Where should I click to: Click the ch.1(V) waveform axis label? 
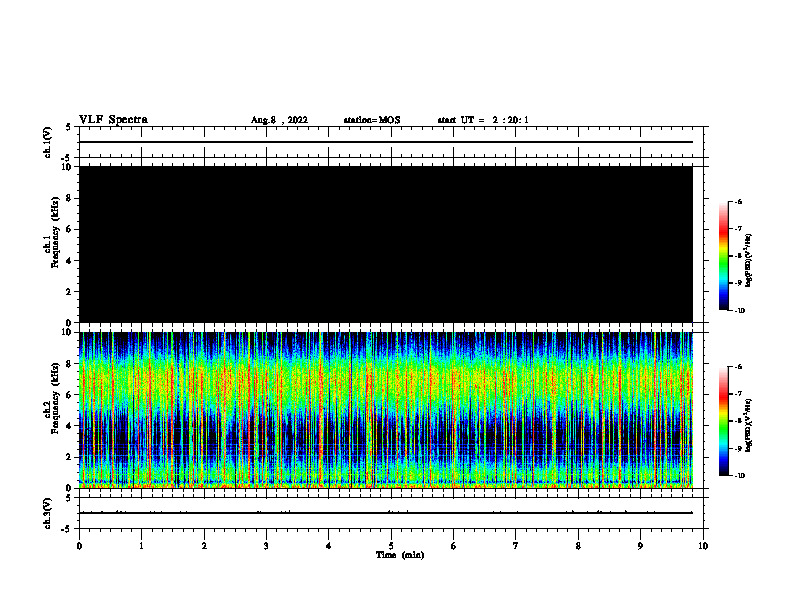click(x=47, y=142)
